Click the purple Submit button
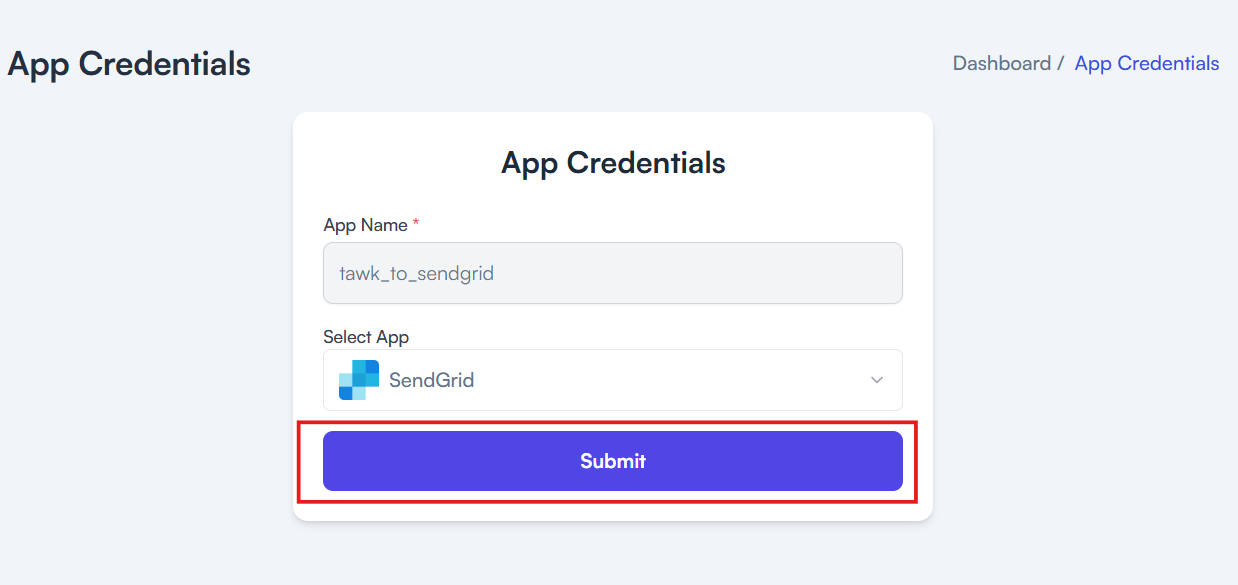 [613, 461]
